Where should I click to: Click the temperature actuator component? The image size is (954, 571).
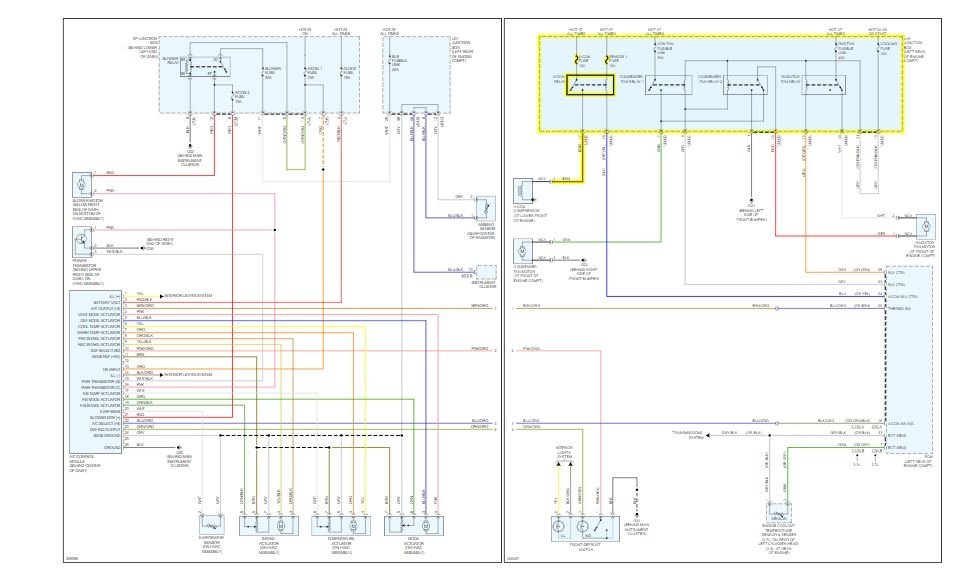(x=341, y=525)
